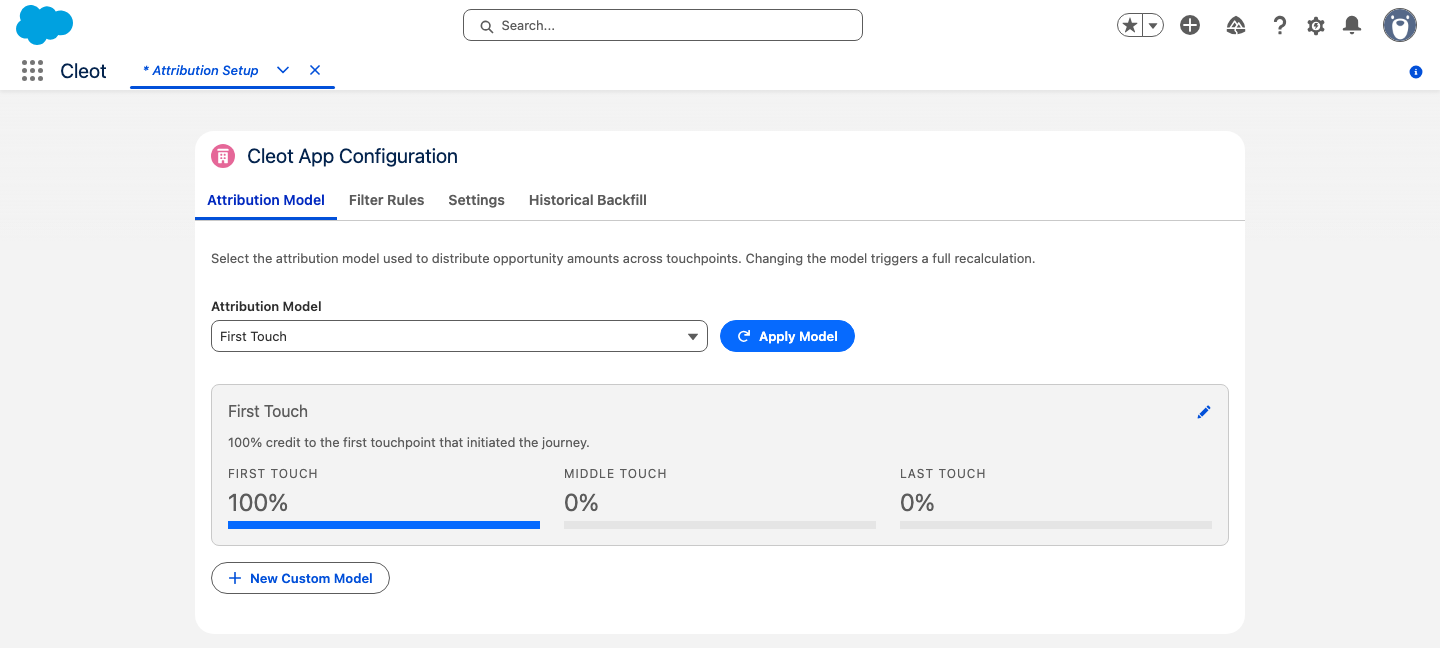The height and width of the screenshot is (648, 1440).
Task: Open the Setup gear icon
Action: click(1316, 26)
